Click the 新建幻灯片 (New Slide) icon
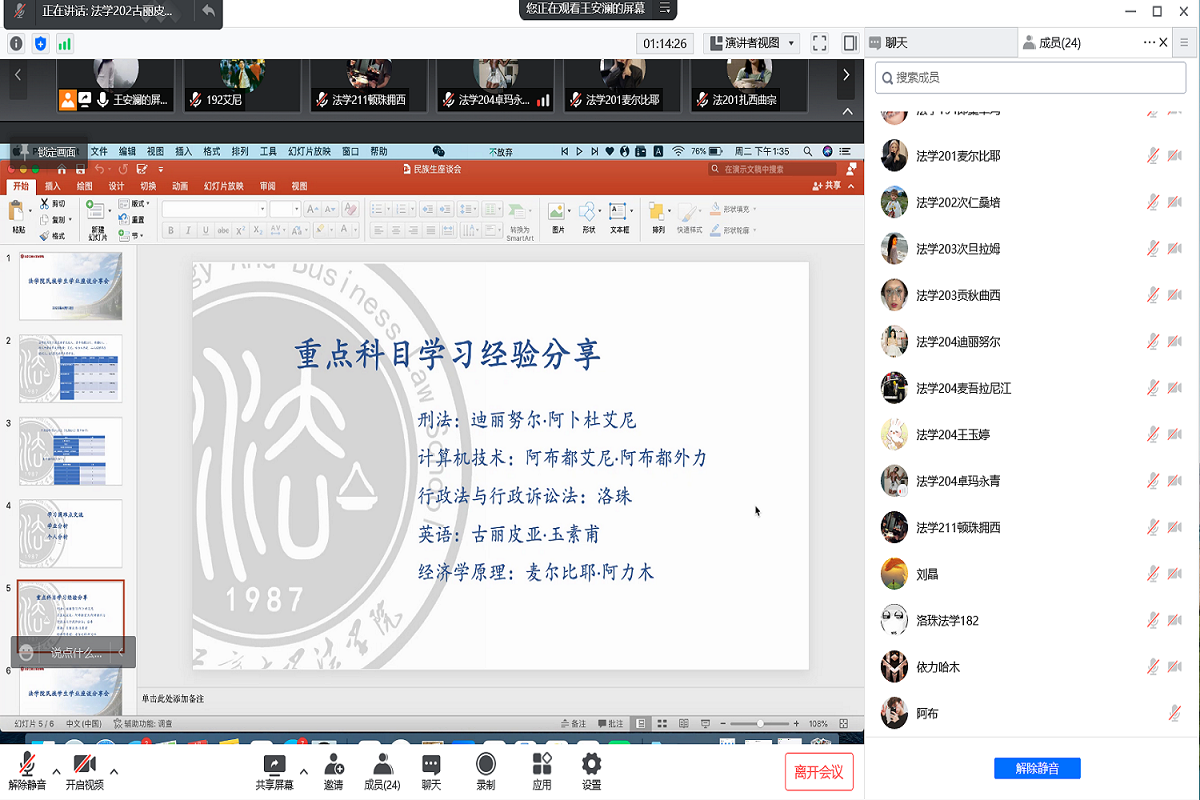This screenshot has height=800, width=1200. [96, 212]
